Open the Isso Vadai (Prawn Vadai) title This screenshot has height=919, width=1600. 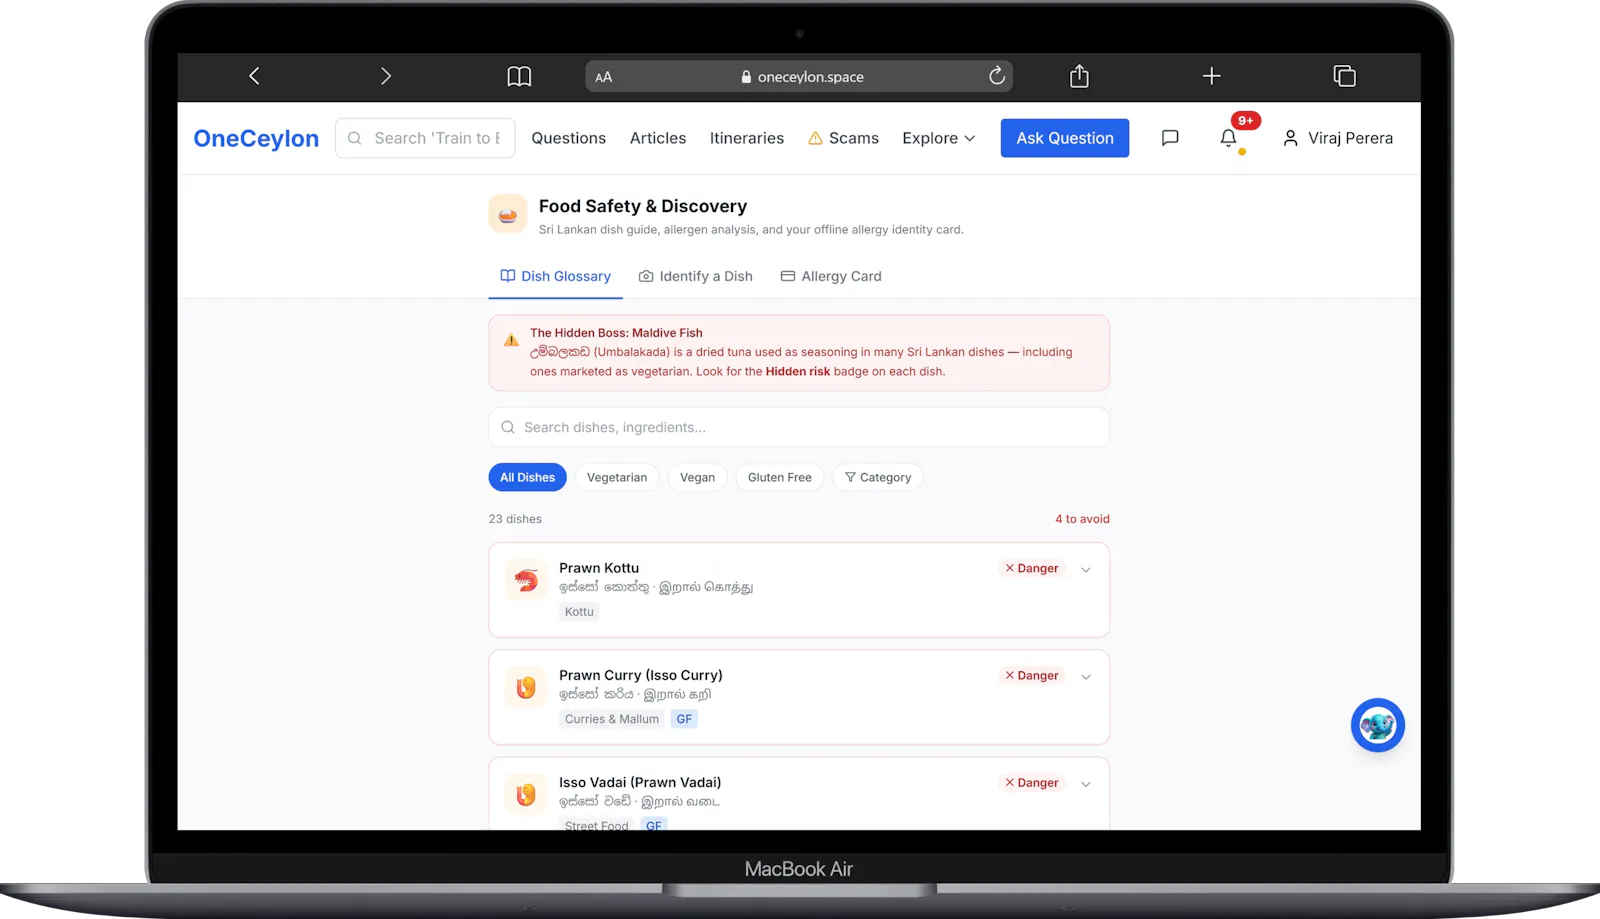click(x=640, y=782)
